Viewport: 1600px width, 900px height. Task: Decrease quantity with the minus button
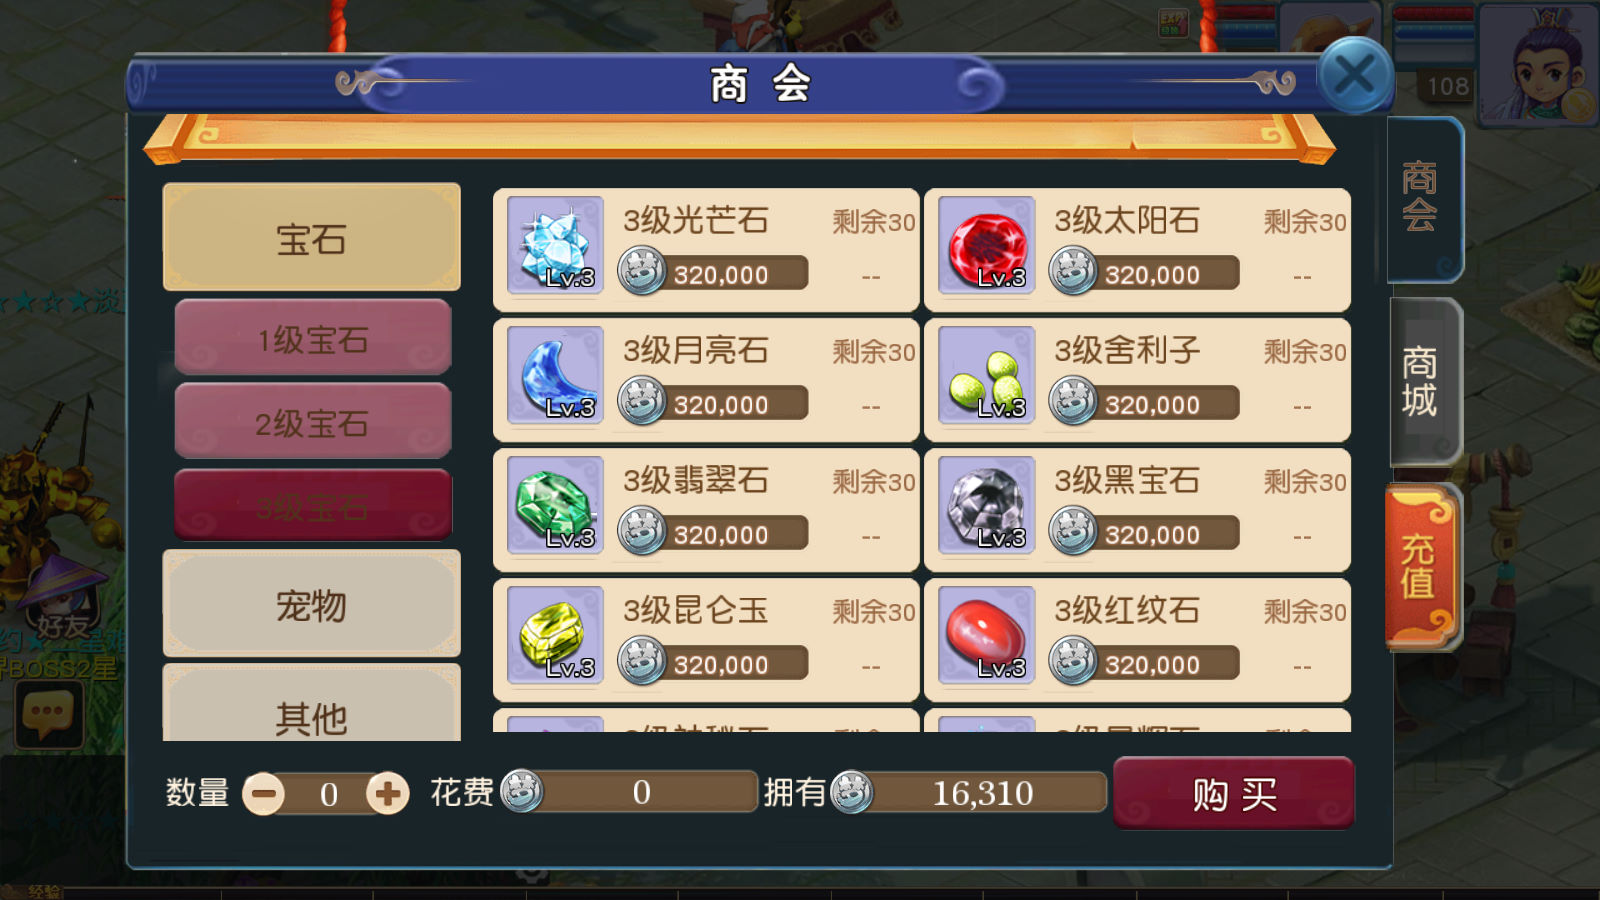(x=264, y=794)
